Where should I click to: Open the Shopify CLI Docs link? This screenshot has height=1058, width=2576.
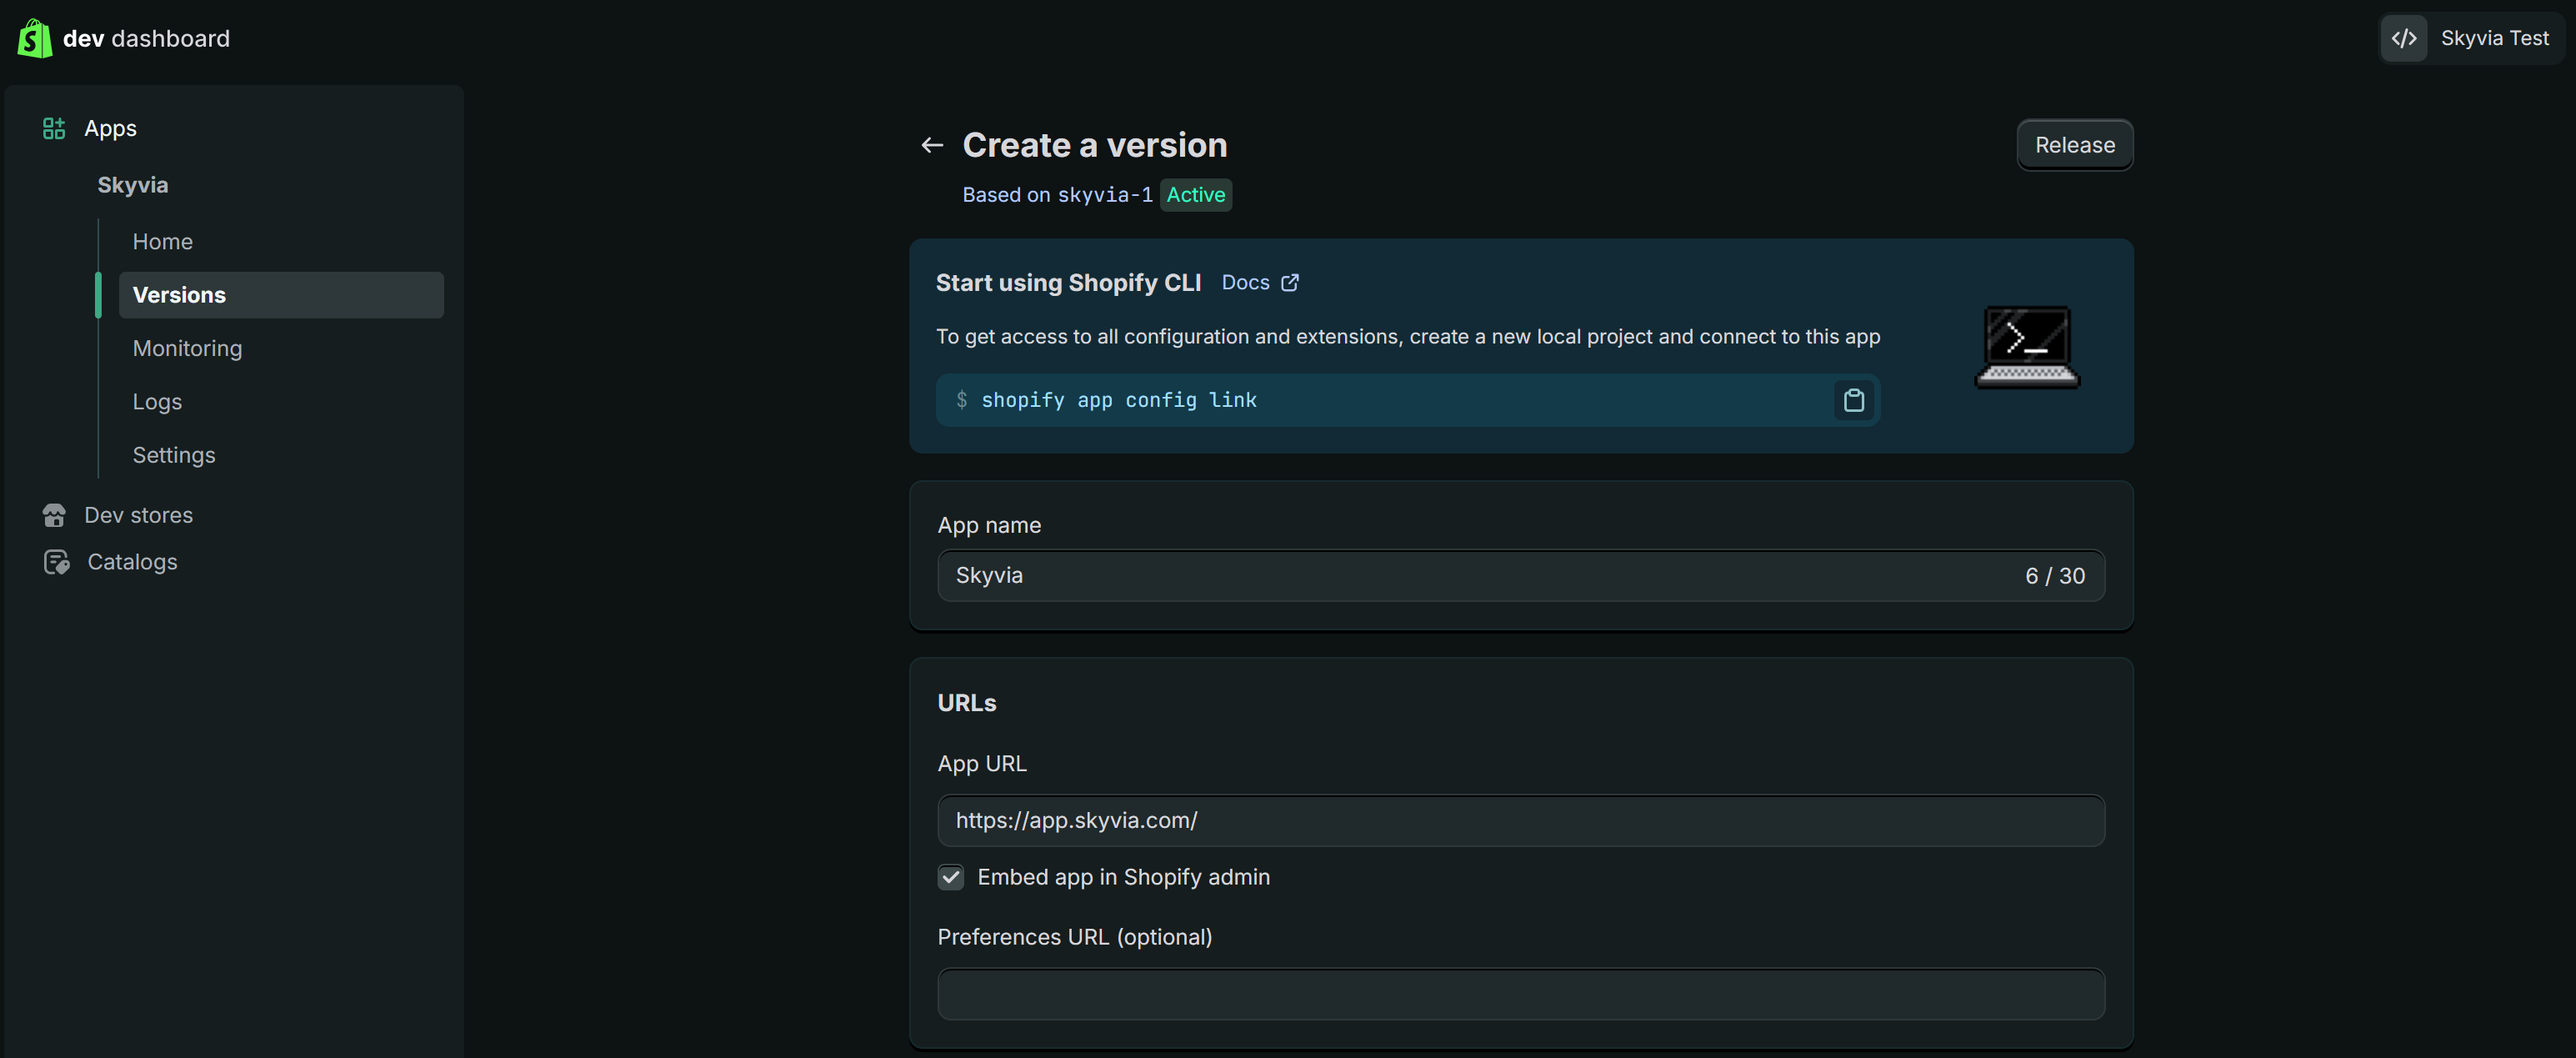[1245, 282]
